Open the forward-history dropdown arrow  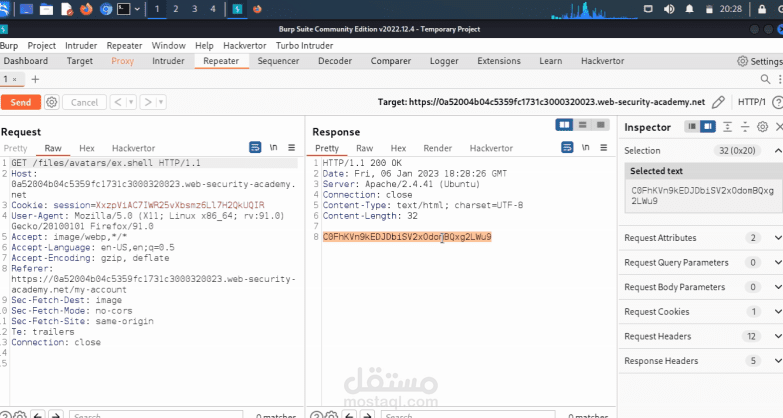click(x=161, y=102)
